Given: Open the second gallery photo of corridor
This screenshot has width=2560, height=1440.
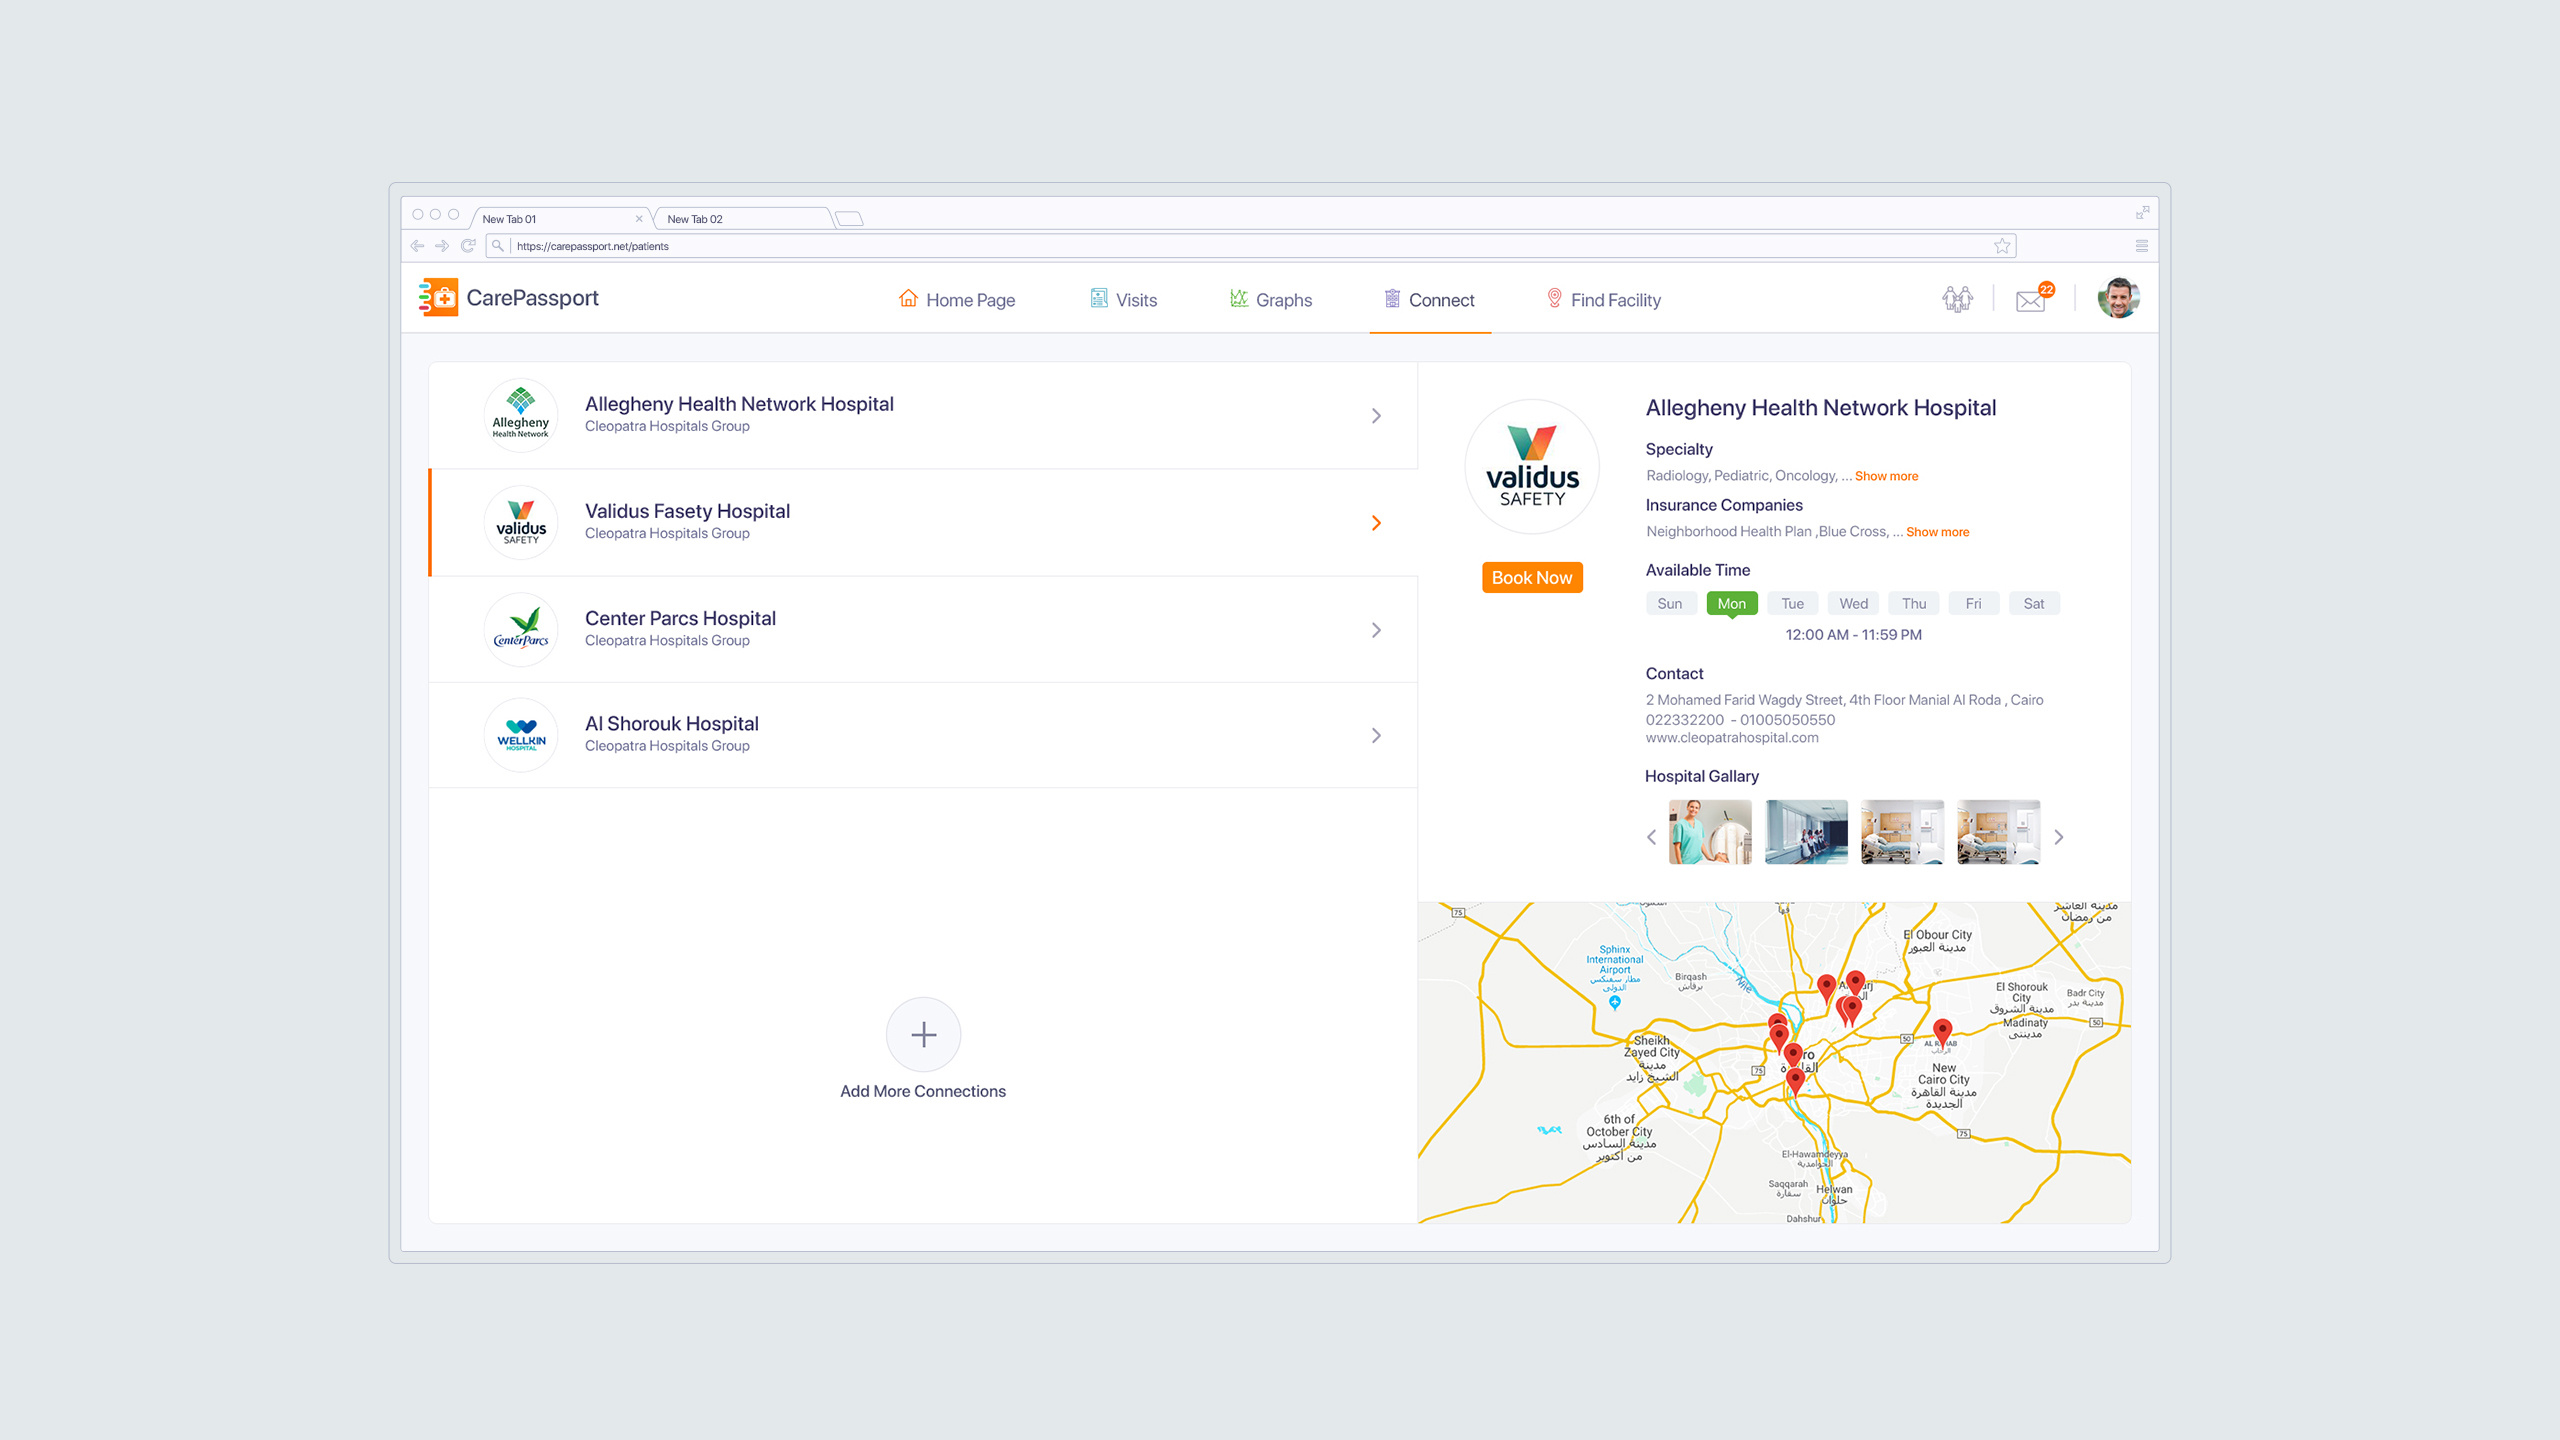Looking at the screenshot, I should (1806, 832).
